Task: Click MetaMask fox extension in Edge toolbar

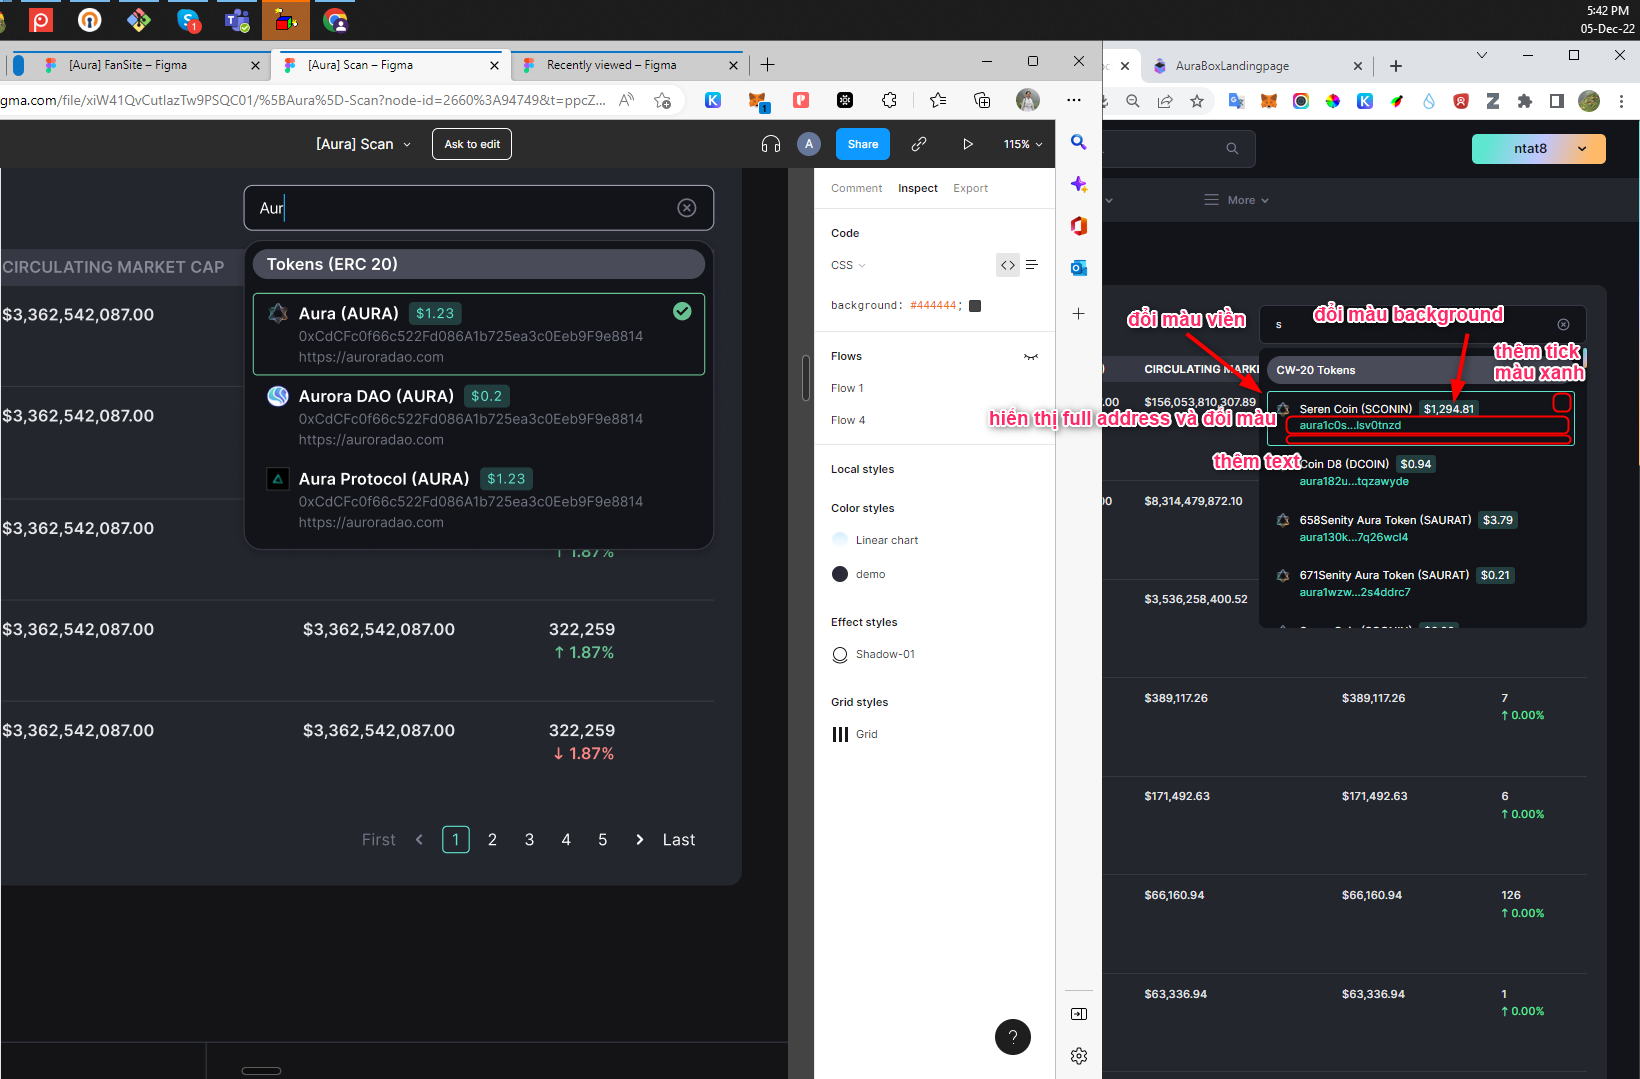Action: point(757,100)
